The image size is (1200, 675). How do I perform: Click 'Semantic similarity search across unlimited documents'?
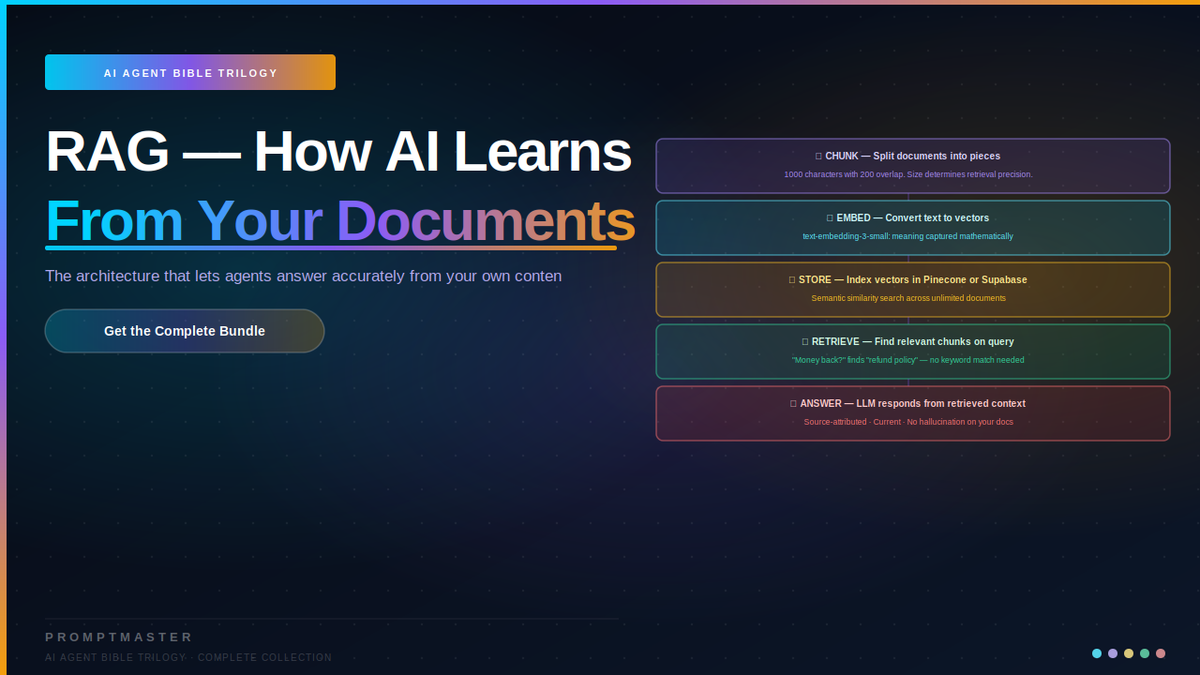[908, 299]
